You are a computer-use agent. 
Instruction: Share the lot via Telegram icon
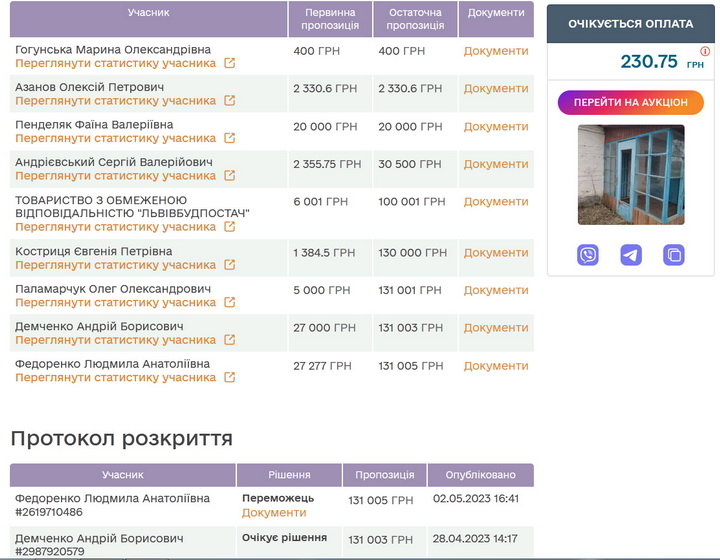(x=631, y=255)
